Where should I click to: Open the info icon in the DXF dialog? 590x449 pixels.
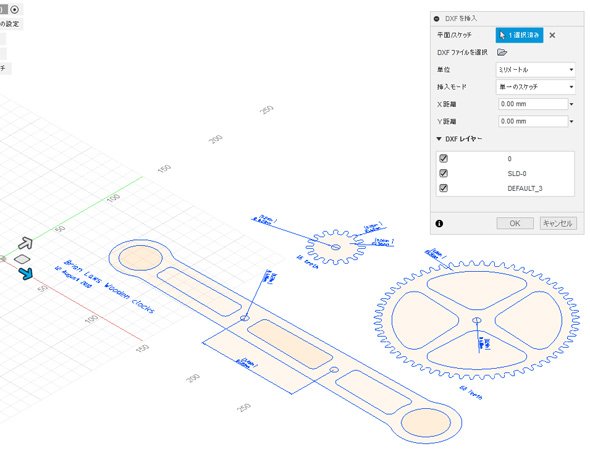(439, 224)
